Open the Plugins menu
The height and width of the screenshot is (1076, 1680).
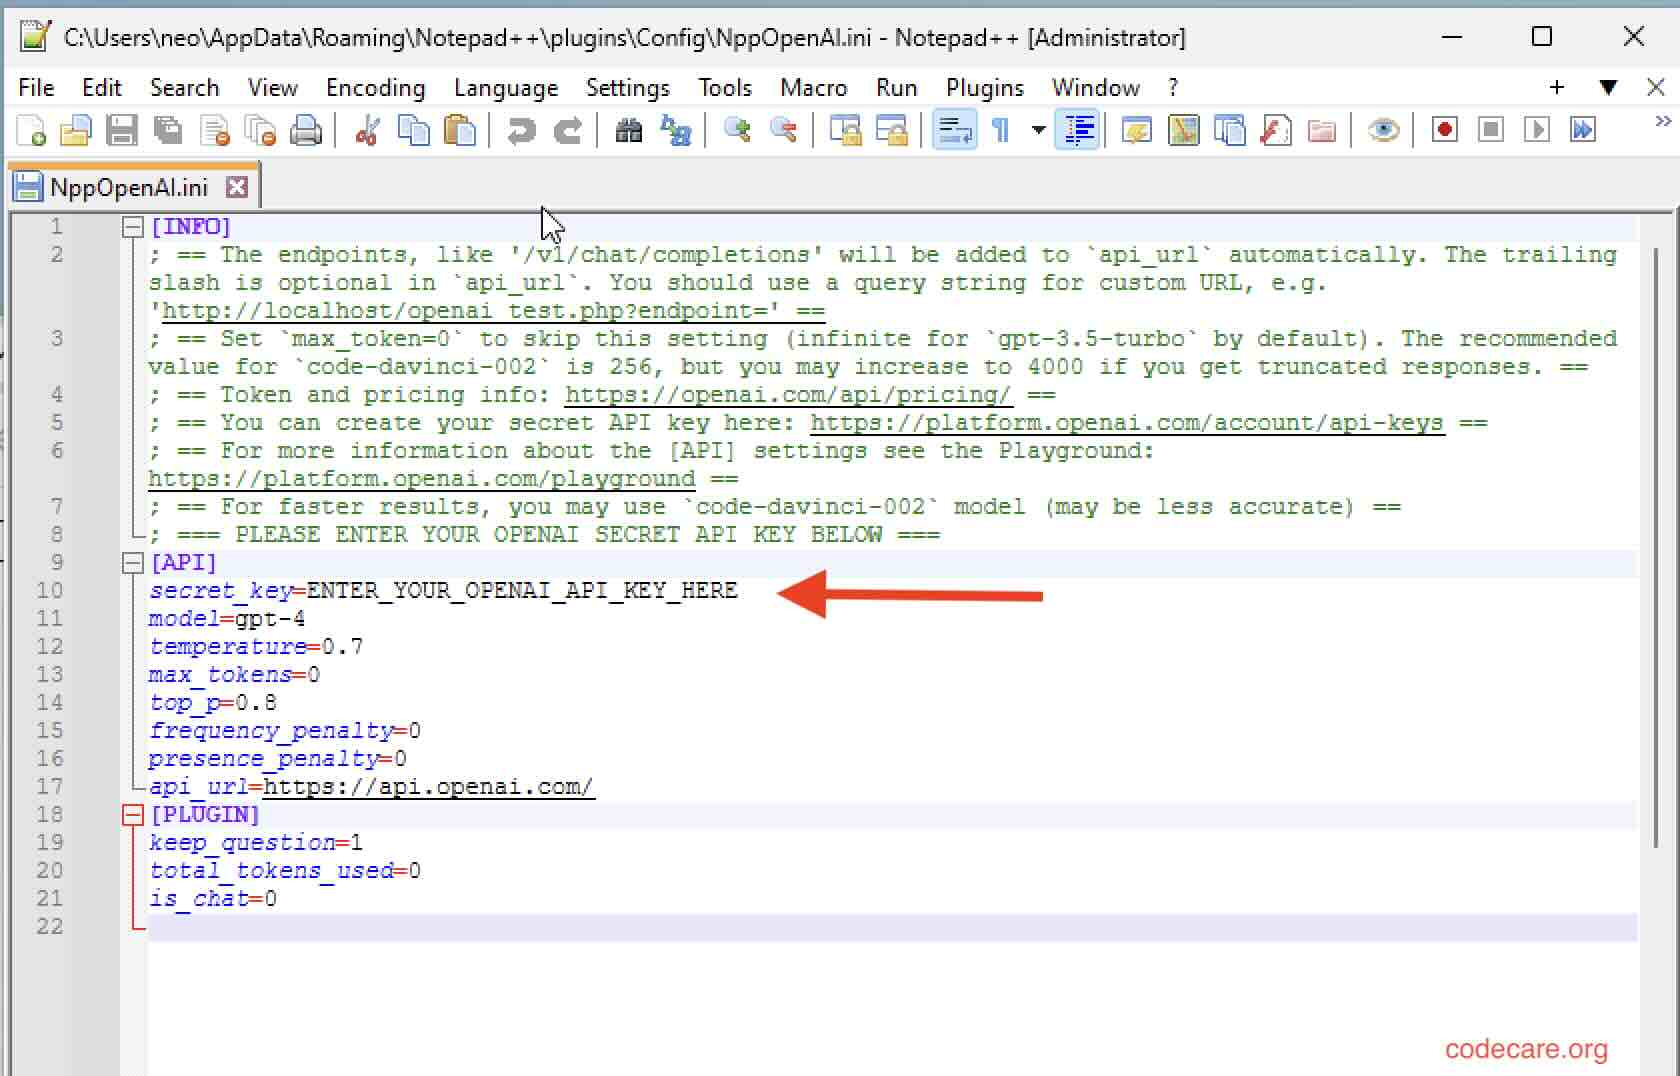(x=984, y=88)
